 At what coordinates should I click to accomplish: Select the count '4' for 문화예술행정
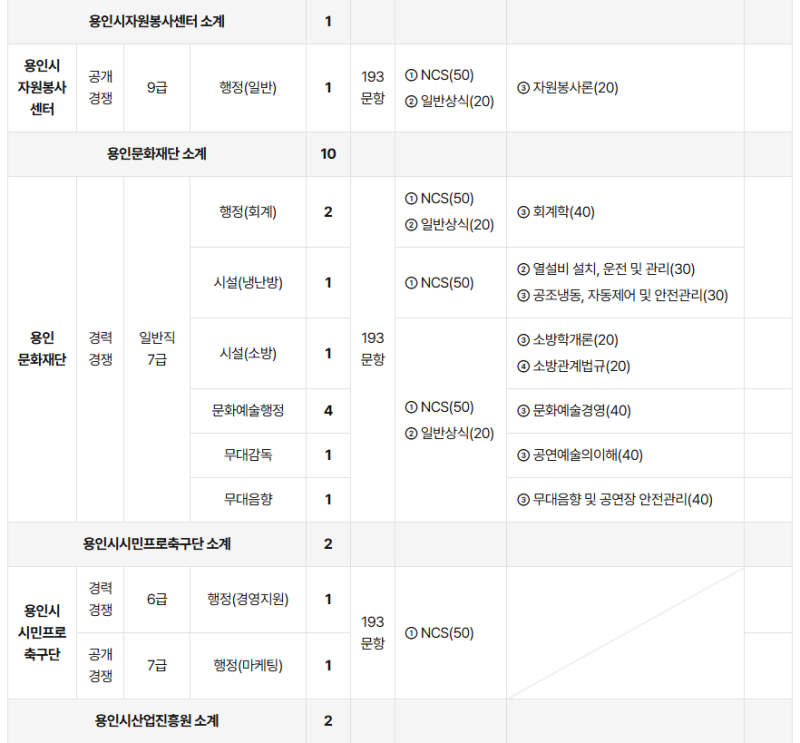point(328,411)
